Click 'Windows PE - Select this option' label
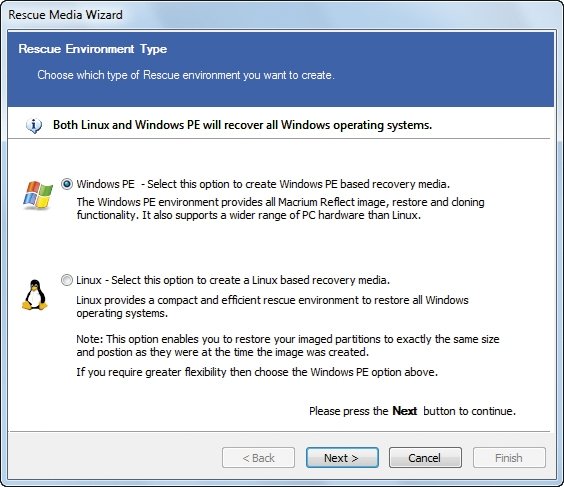Image resolution: width=564 pixels, height=487 pixels. 263,184
